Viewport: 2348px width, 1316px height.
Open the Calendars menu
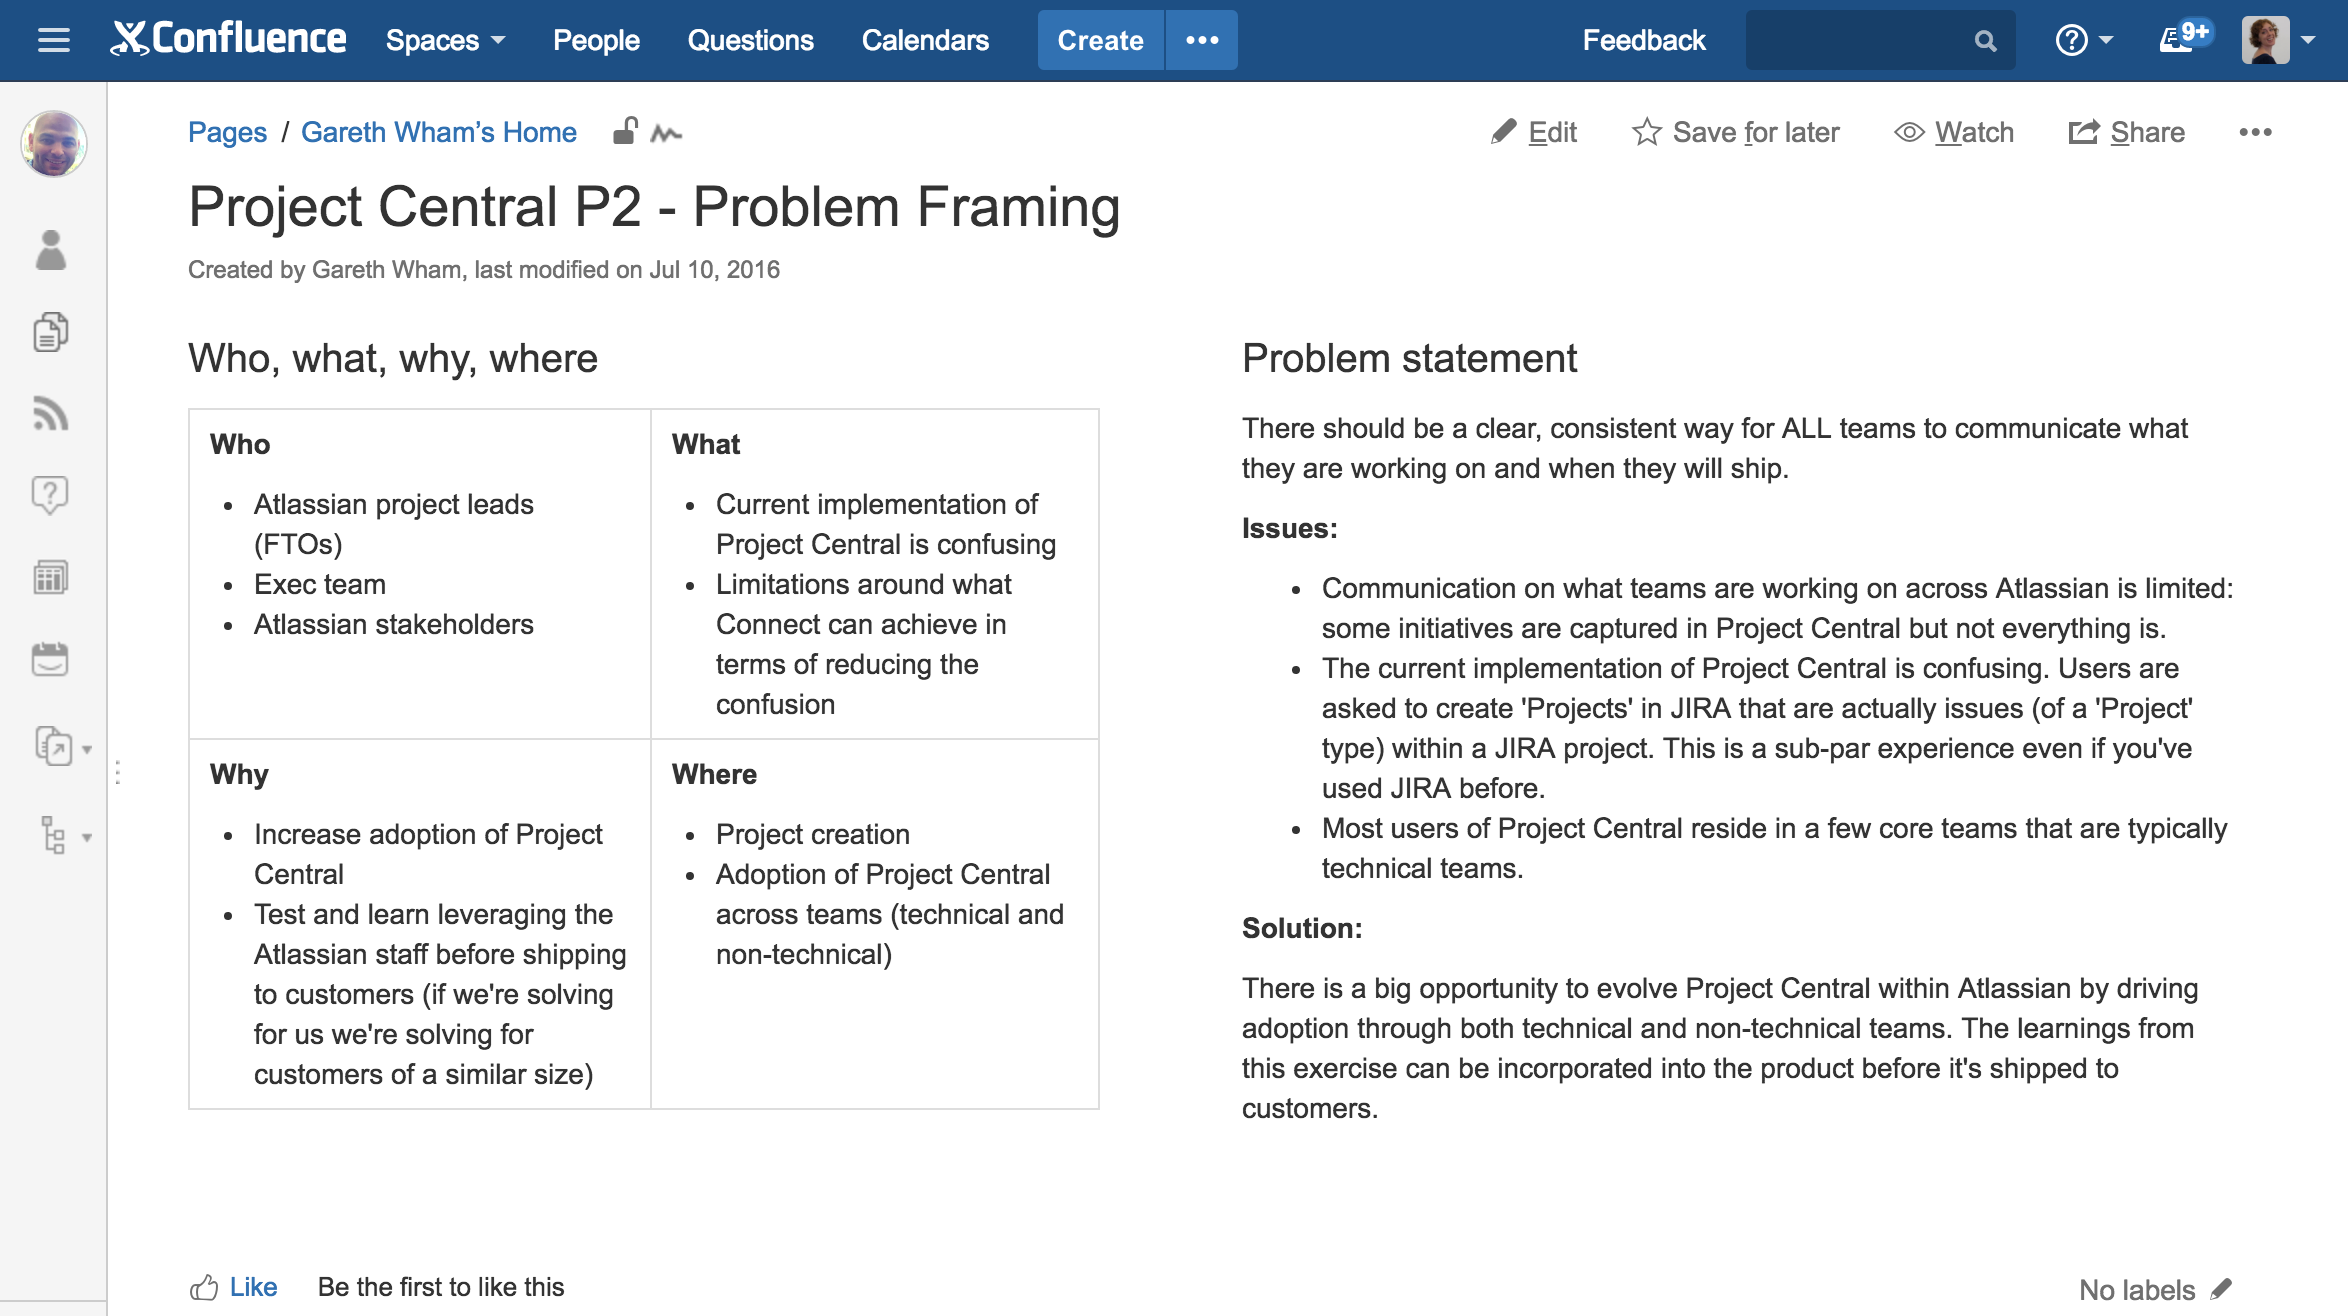(x=924, y=41)
